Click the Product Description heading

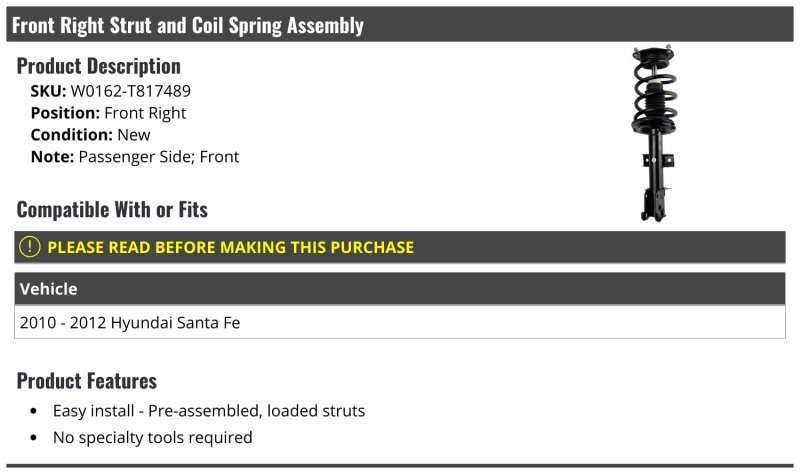(x=98, y=66)
